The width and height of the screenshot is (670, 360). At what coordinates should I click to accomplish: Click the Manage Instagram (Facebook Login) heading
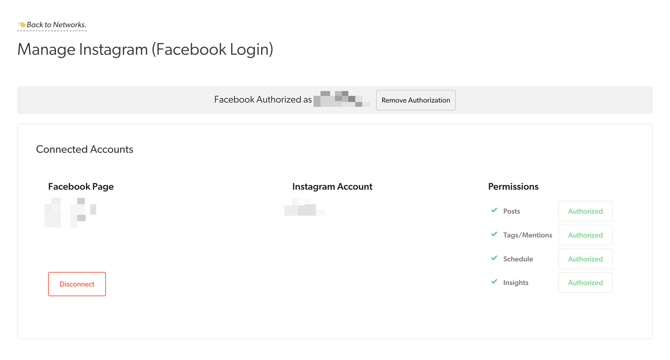(x=145, y=50)
